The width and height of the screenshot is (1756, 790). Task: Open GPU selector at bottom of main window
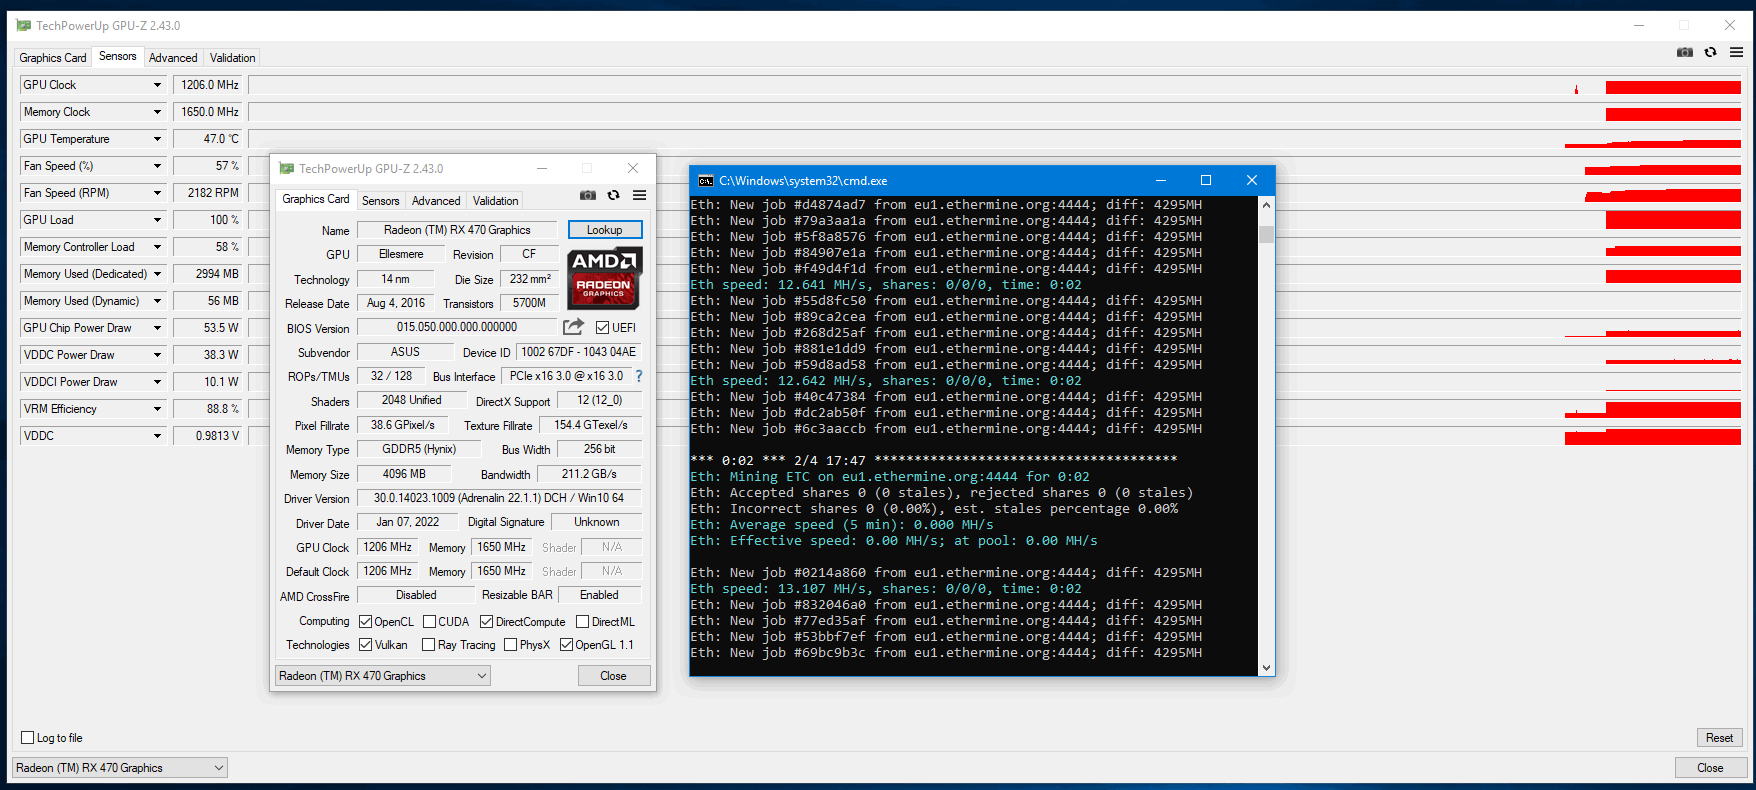(x=120, y=768)
